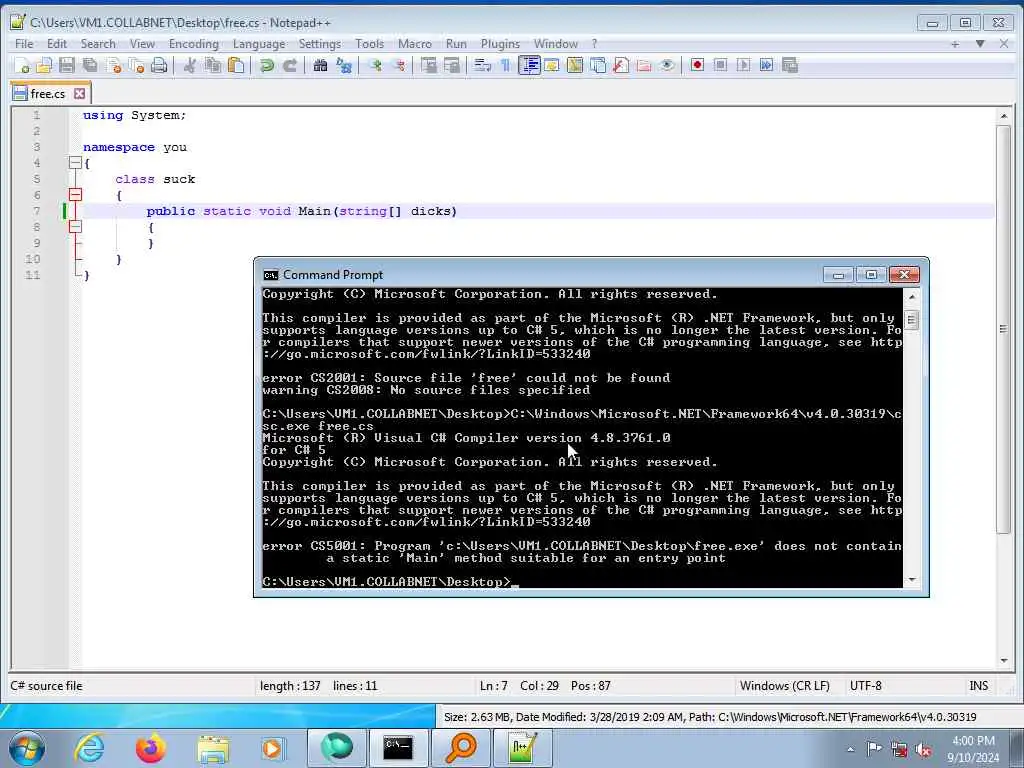The width and height of the screenshot is (1024, 768).
Task: Open the File menu
Action: [x=24, y=44]
